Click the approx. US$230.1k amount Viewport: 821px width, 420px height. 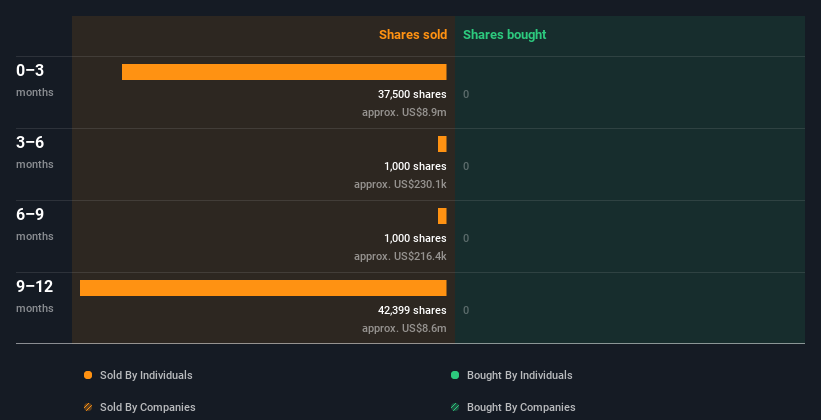click(x=400, y=184)
